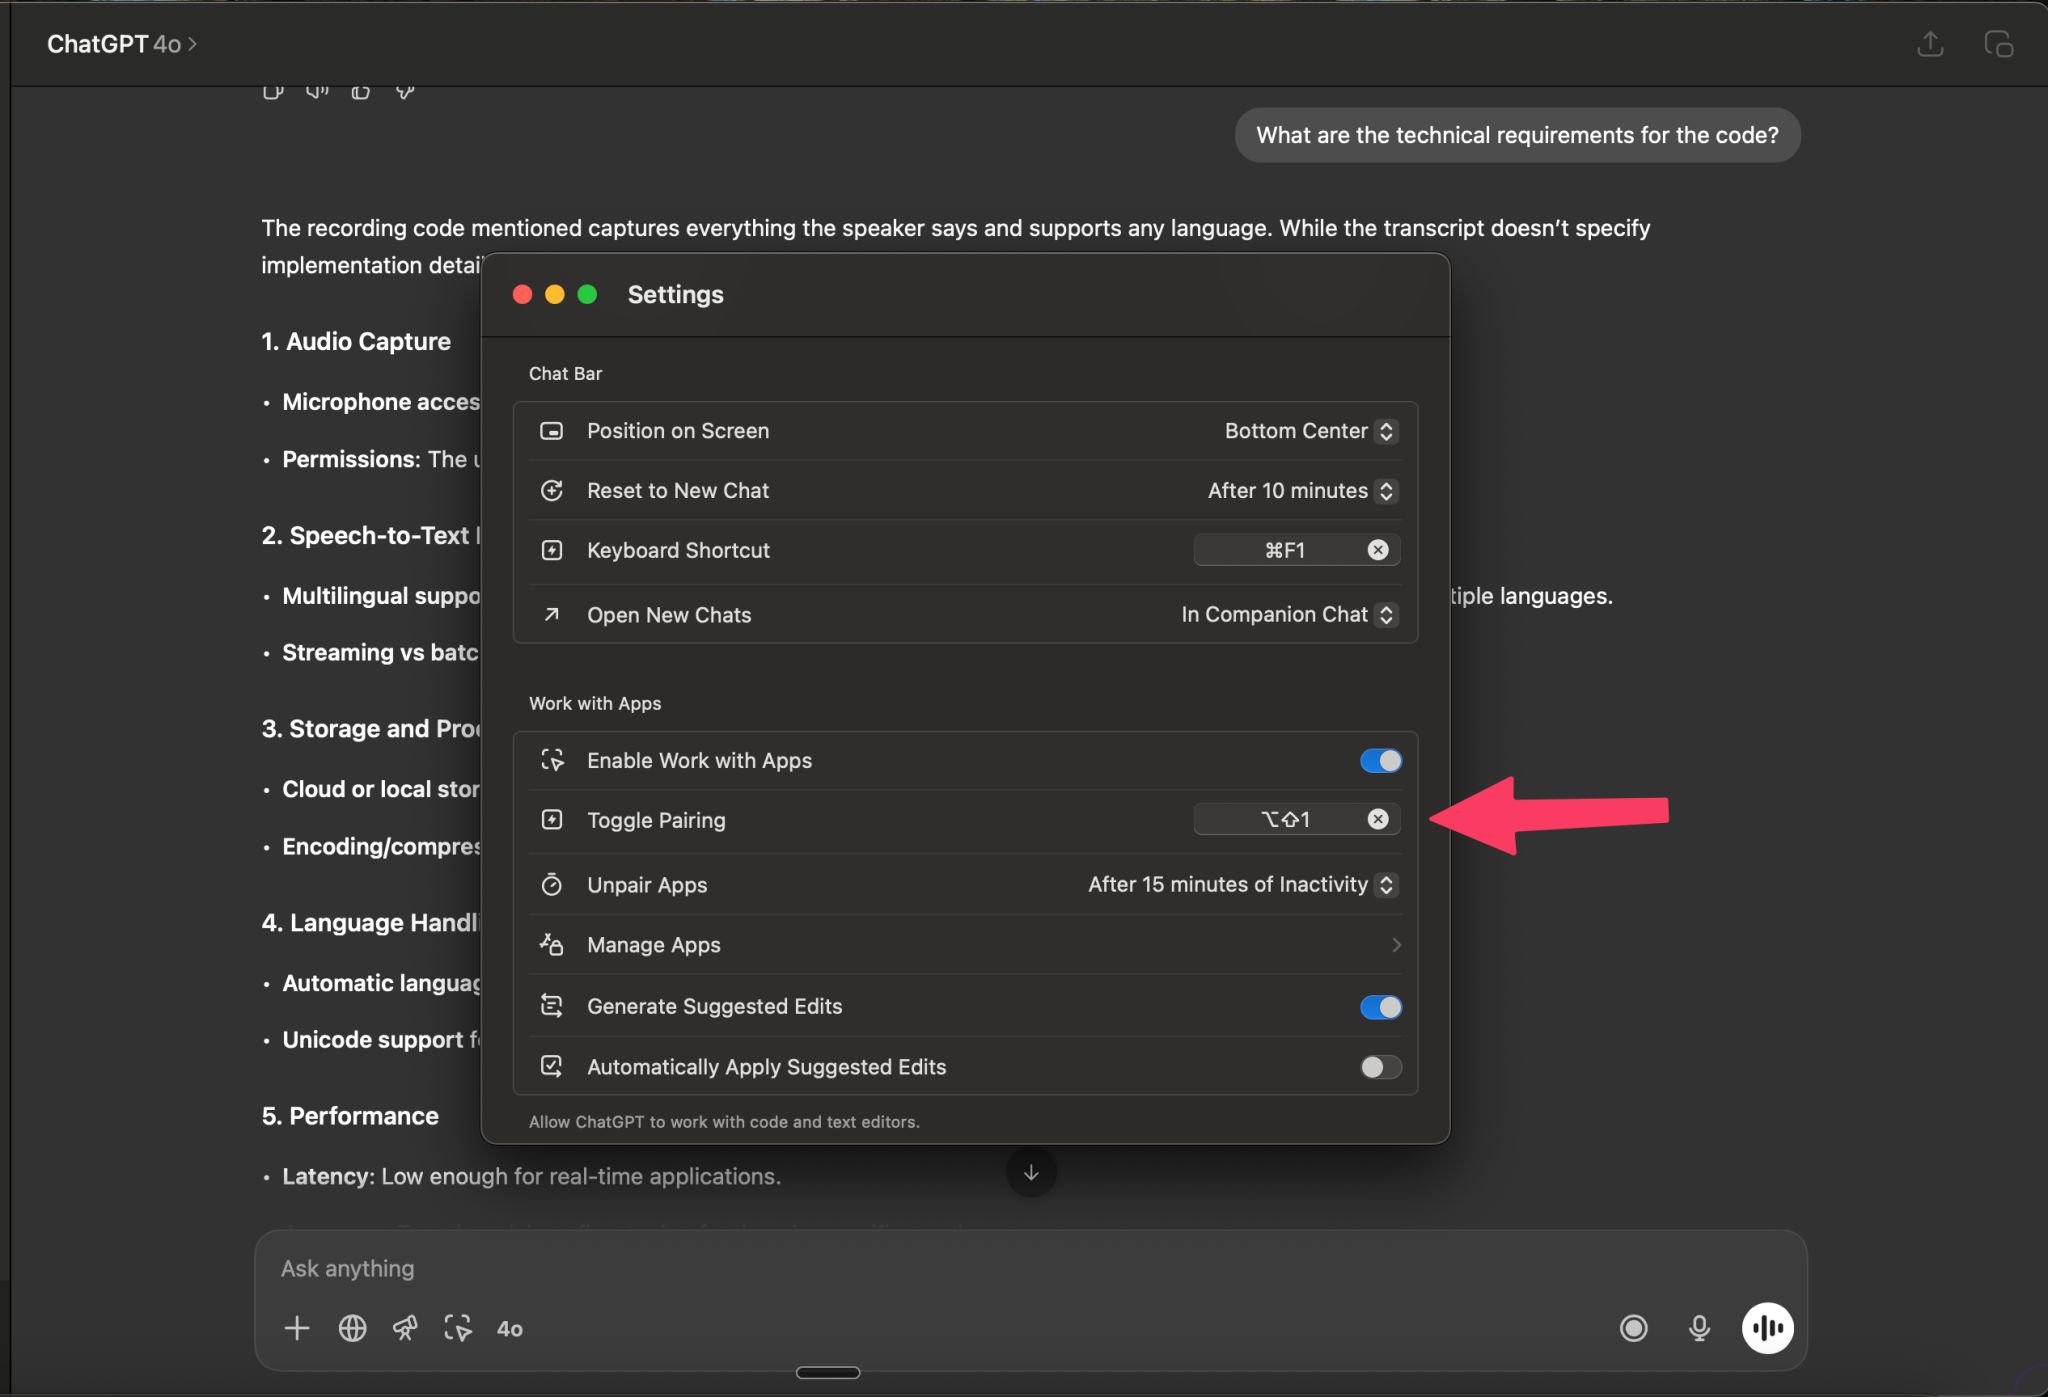The width and height of the screenshot is (2048, 1397).
Task: Click the '1. Audio Capture' heading
Action: pos(356,341)
